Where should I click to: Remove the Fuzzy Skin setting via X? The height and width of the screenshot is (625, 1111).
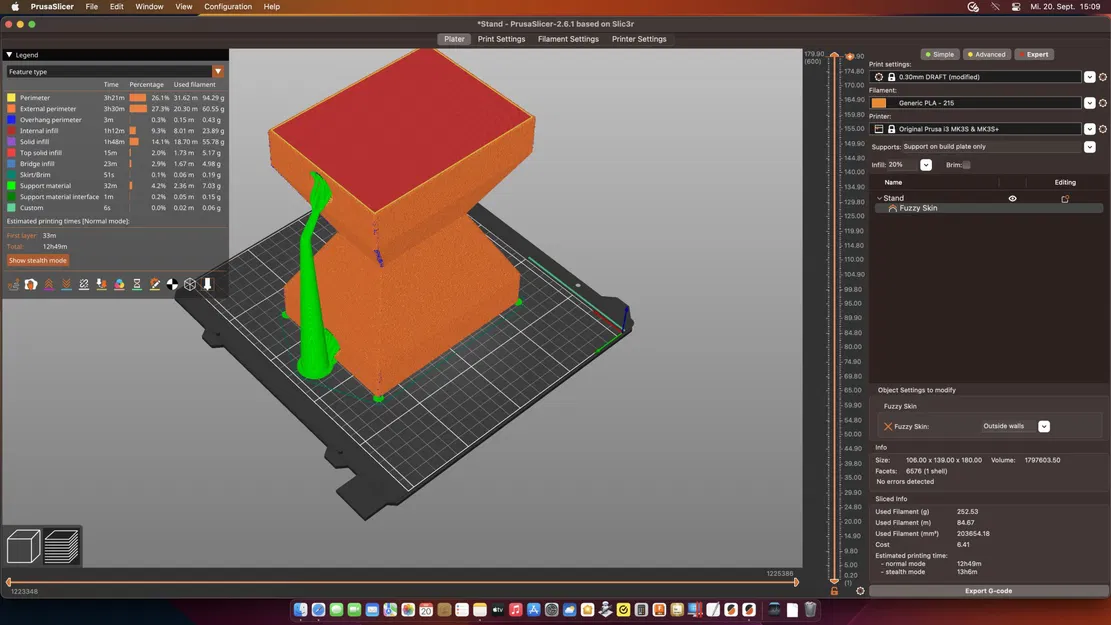coord(887,427)
